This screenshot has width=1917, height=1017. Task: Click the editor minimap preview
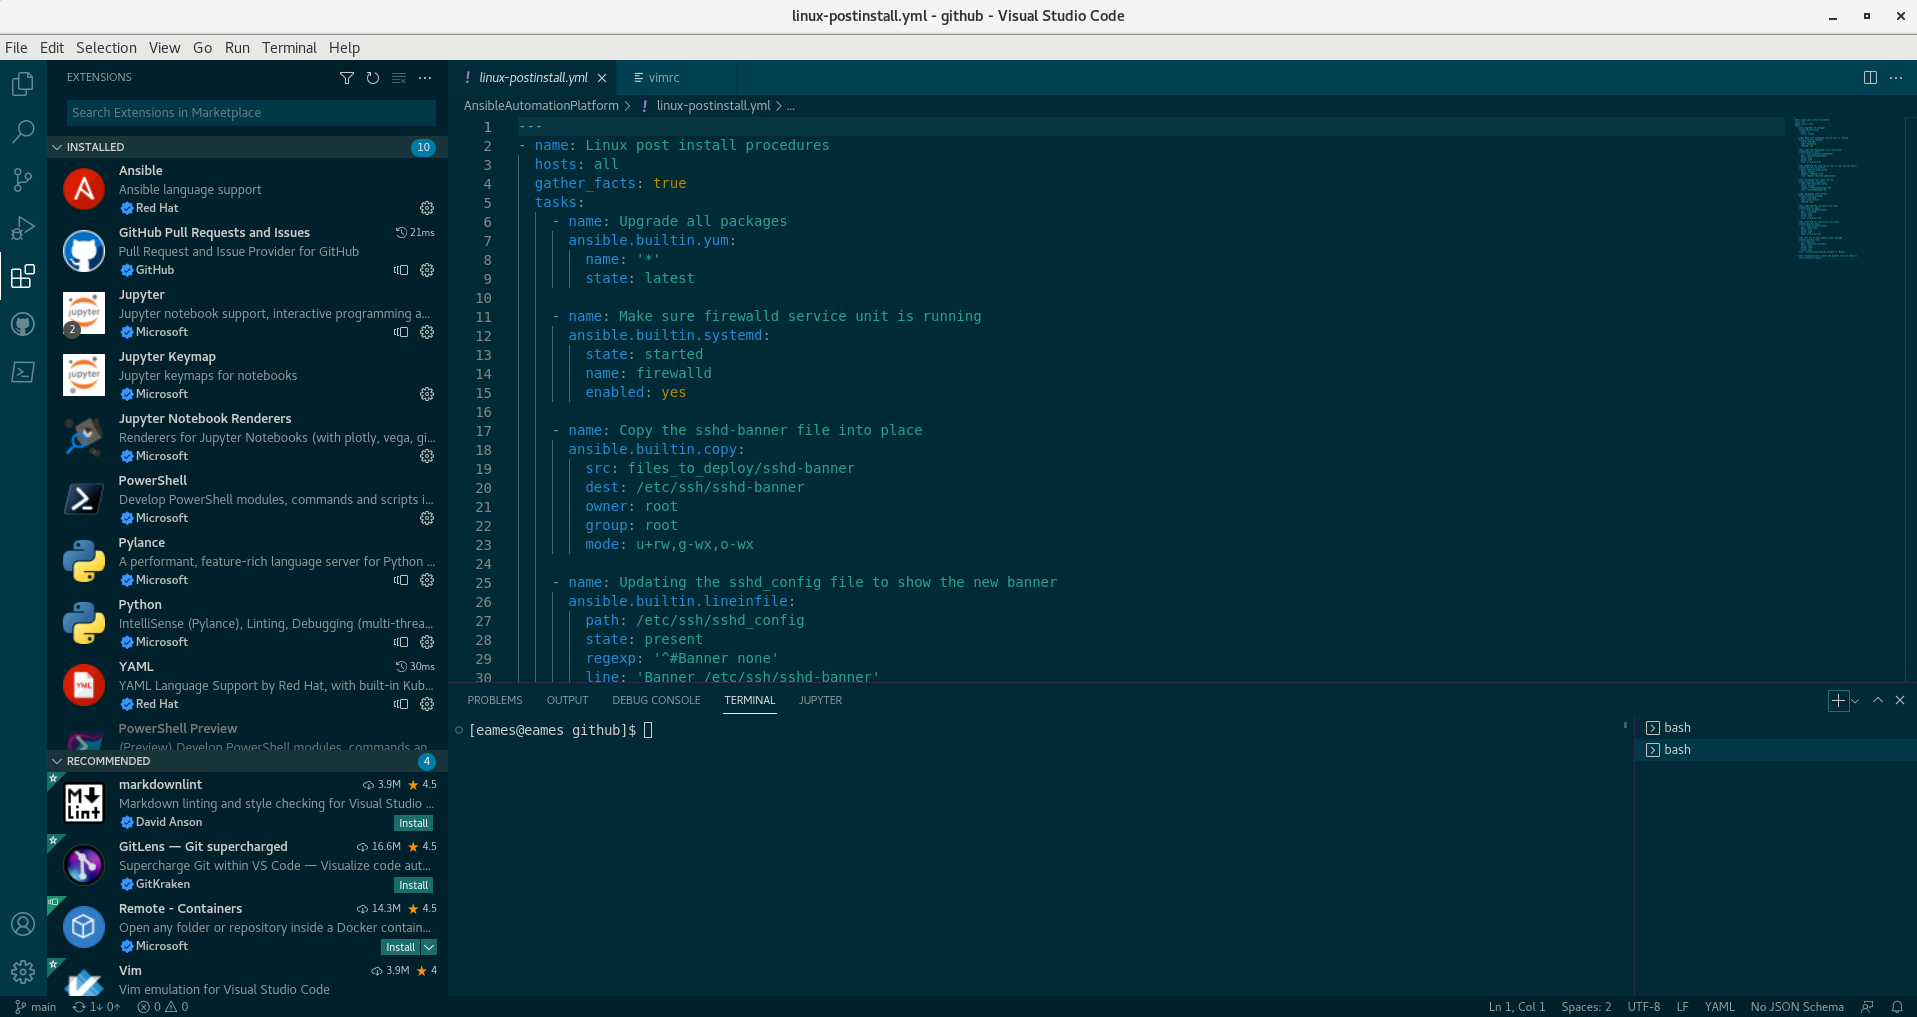1826,188
